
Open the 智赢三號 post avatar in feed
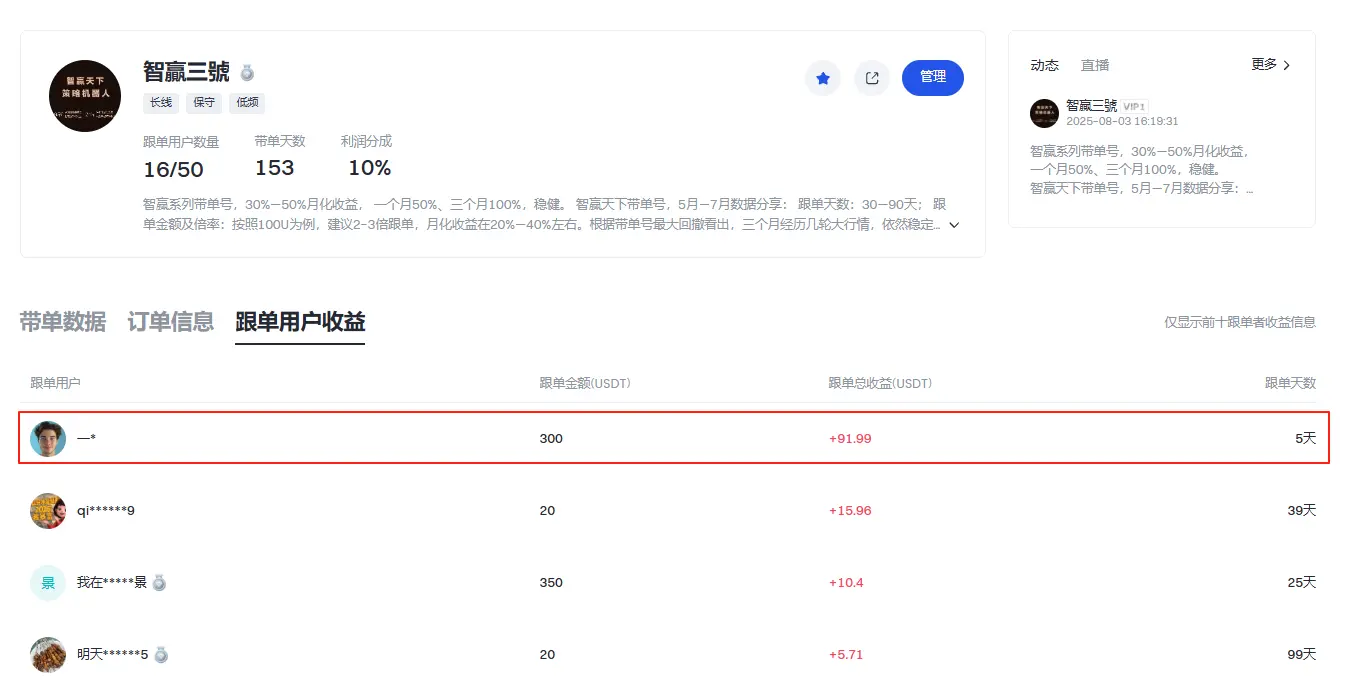point(1044,113)
